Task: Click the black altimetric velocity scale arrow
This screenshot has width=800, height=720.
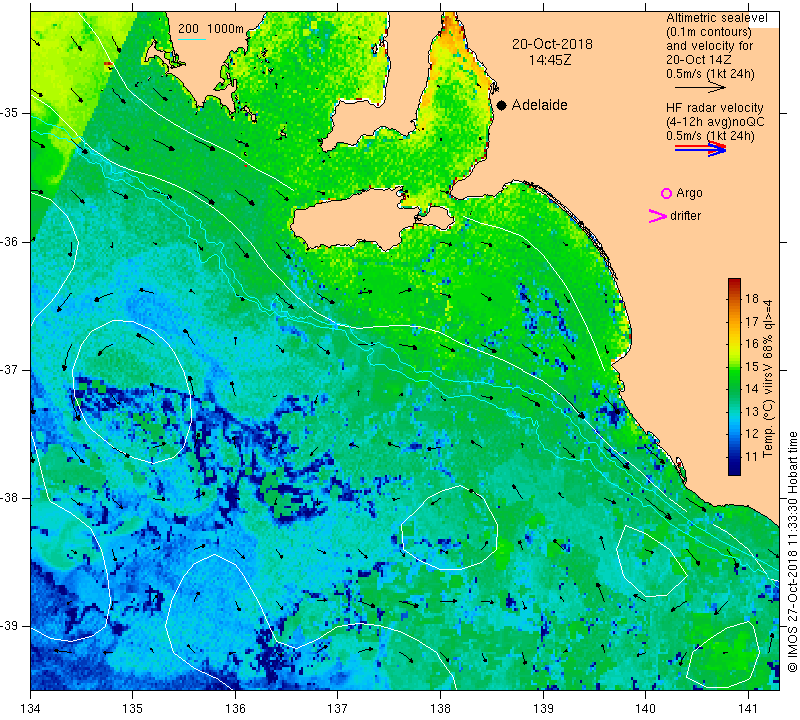Action: pos(700,88)
